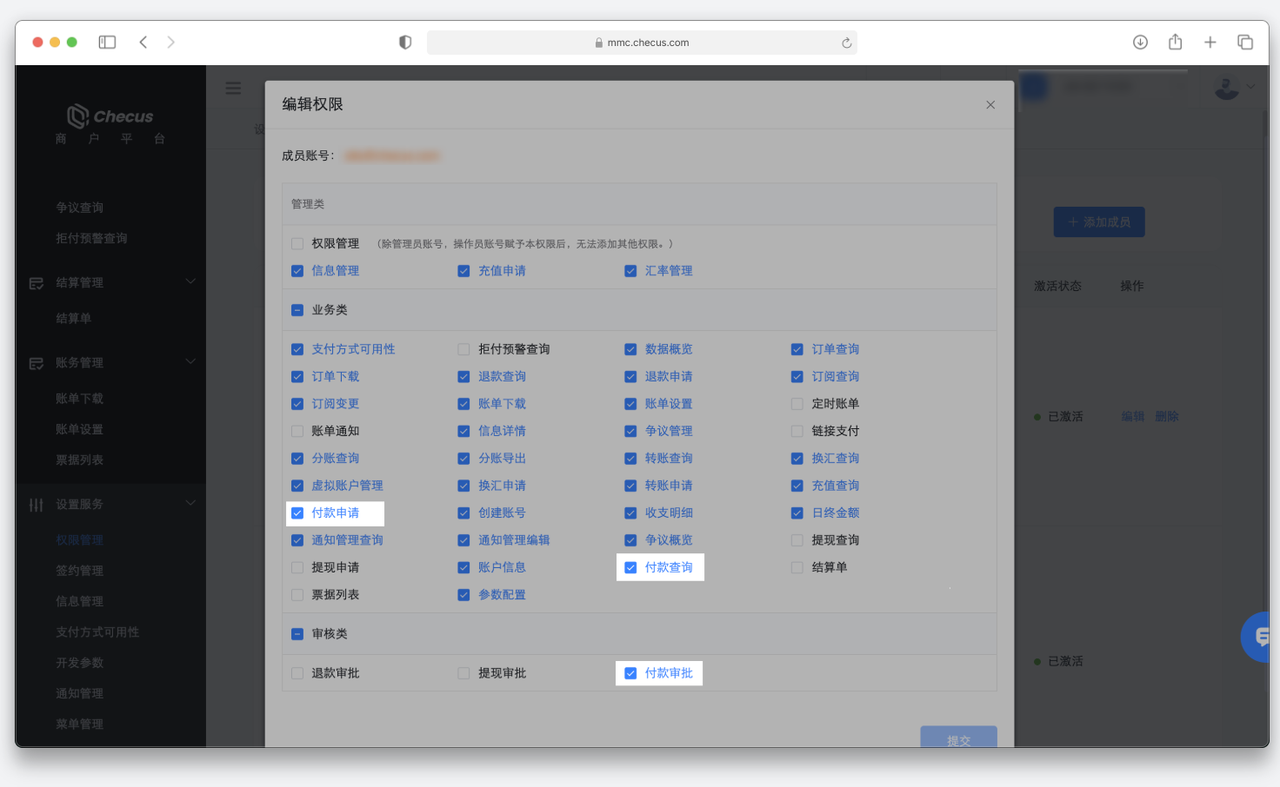Click the Safari tab overview icon

click(1245, 42)
